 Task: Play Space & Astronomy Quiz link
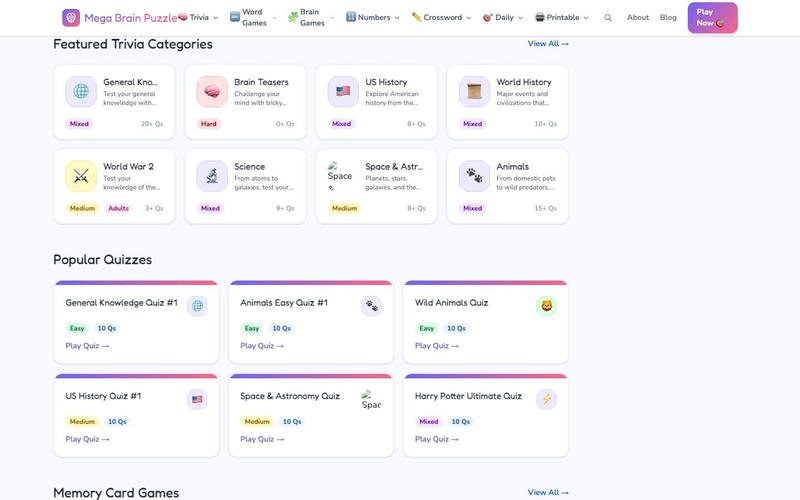pos(262,439)
